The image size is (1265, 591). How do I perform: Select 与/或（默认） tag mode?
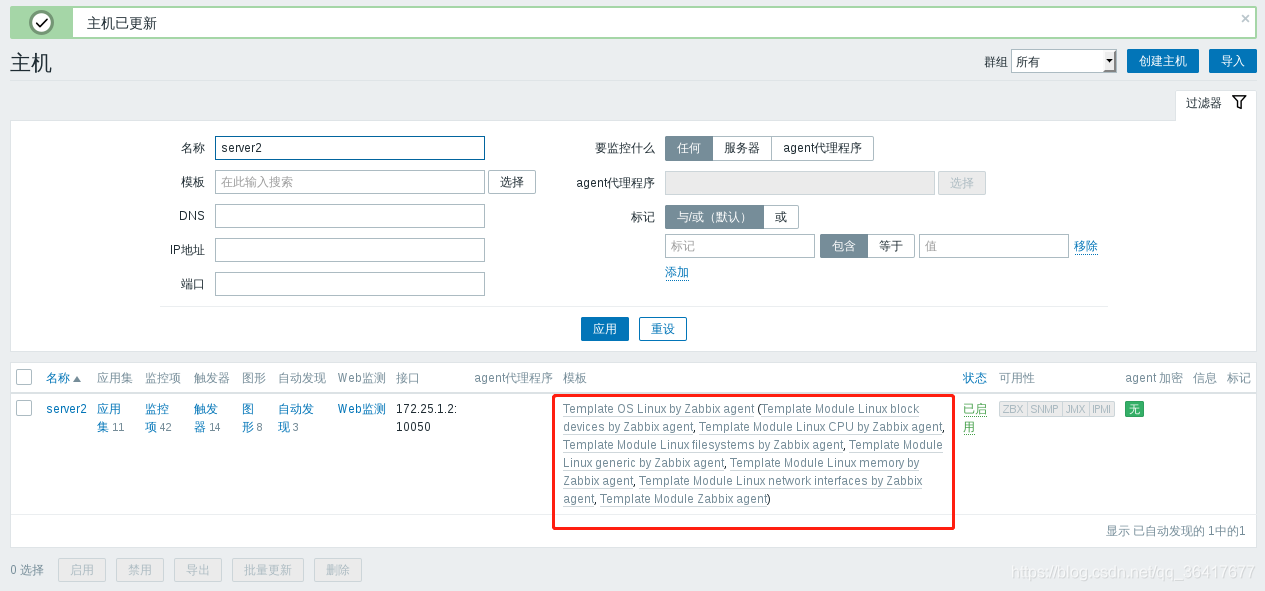pyautogui.click(x=714, y=217)
